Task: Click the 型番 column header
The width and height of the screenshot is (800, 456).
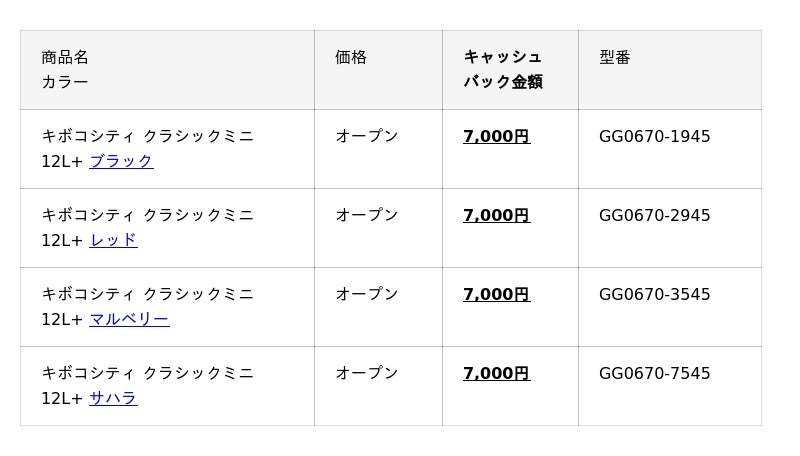Action: [x=615, y=57]
